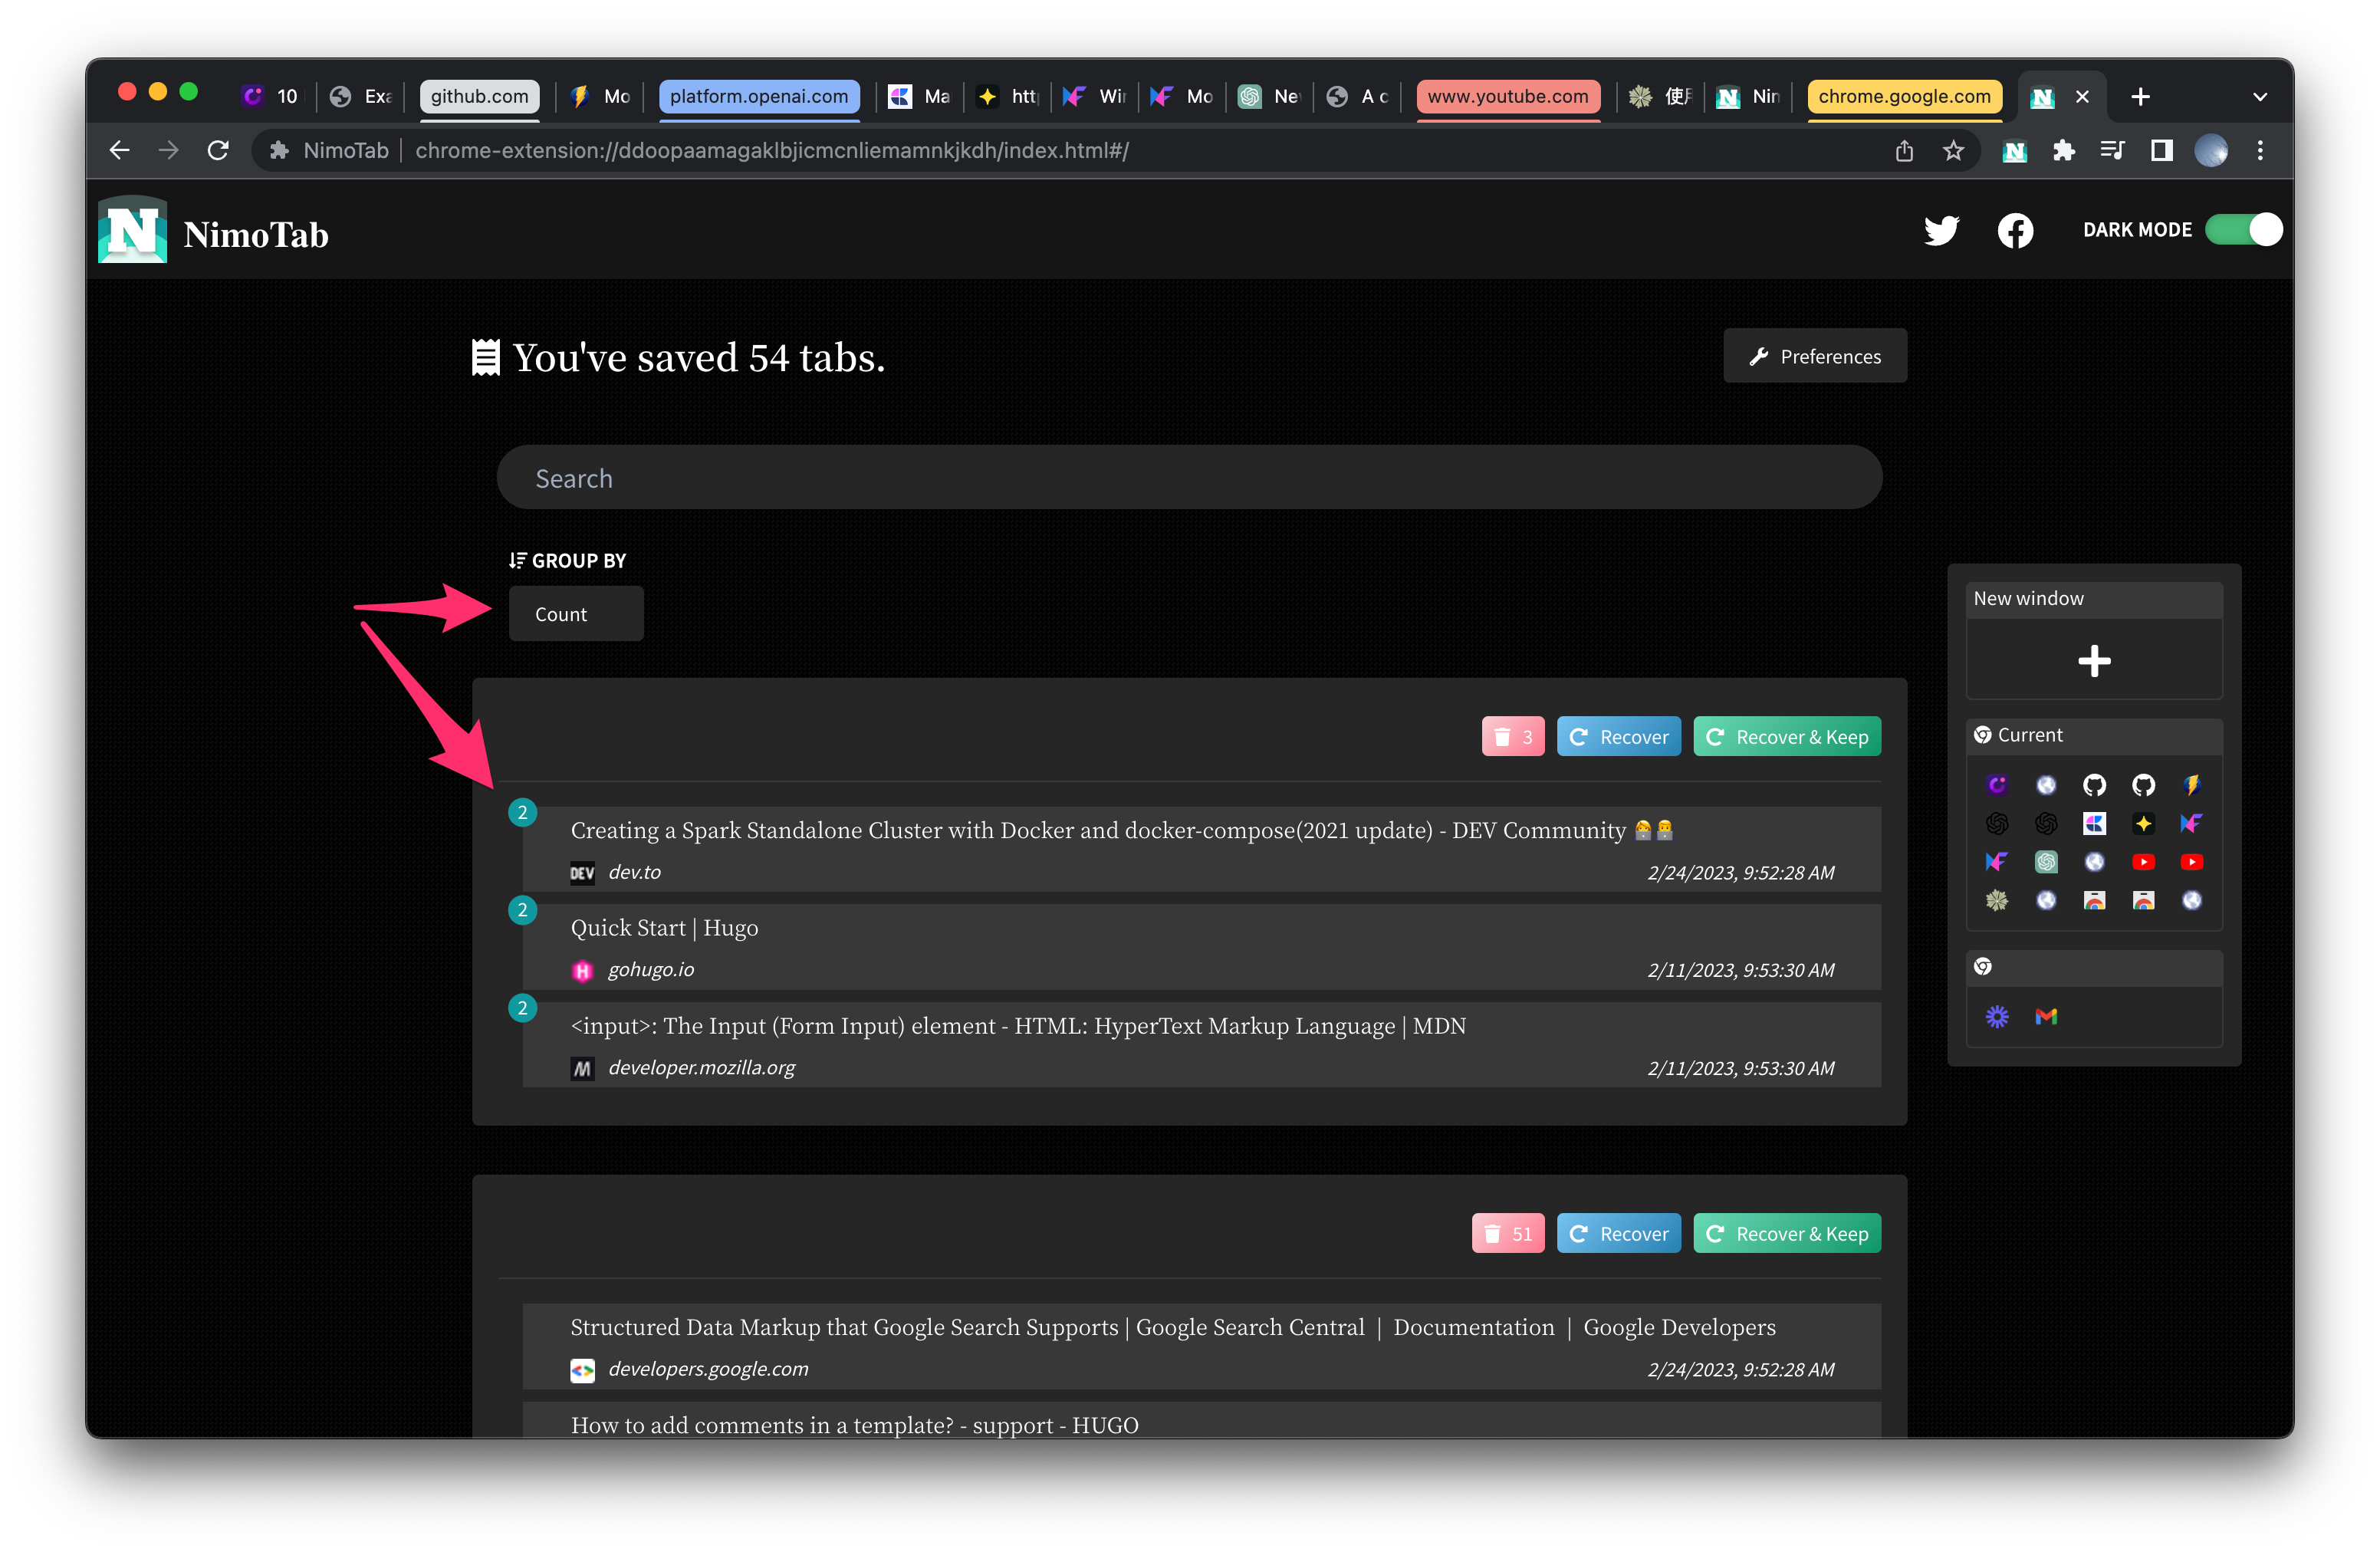Viewport: 2380px width, 1552px height.
Task: Switch to the www.youtube.com tab group
Action: pos(1508,97)
